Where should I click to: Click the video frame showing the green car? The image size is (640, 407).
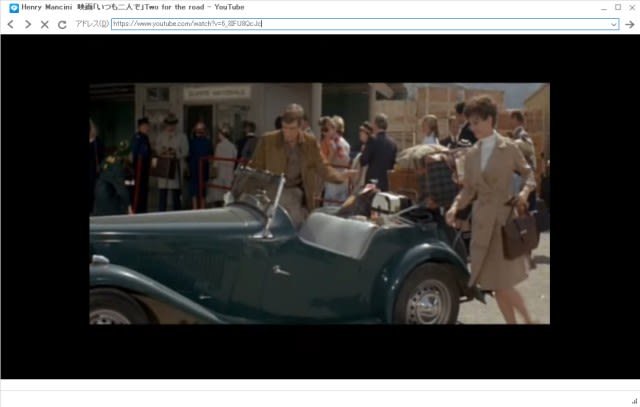pyautogui.click(x=320, y=204)
